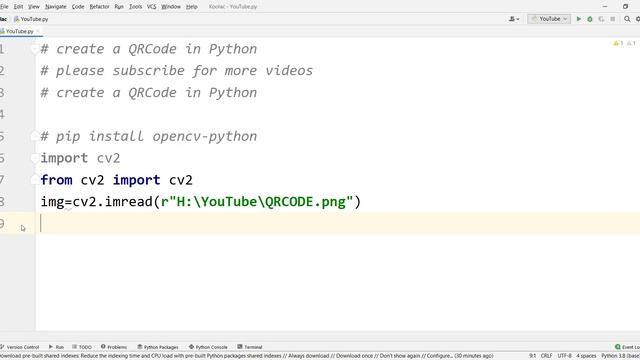Open the View menu
The width and height of the screenshot is (640, 360).
tap(34, 7)
